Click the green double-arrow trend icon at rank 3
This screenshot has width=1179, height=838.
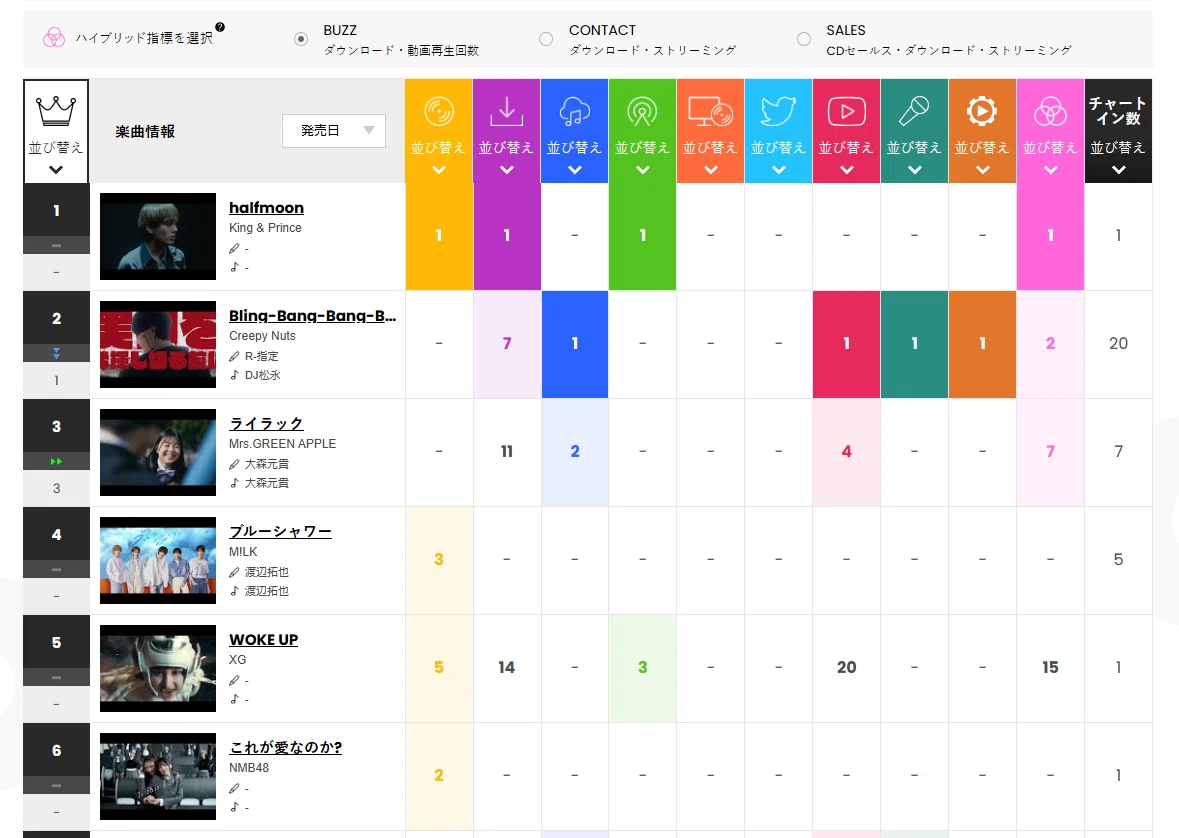[x=56, y=461]
